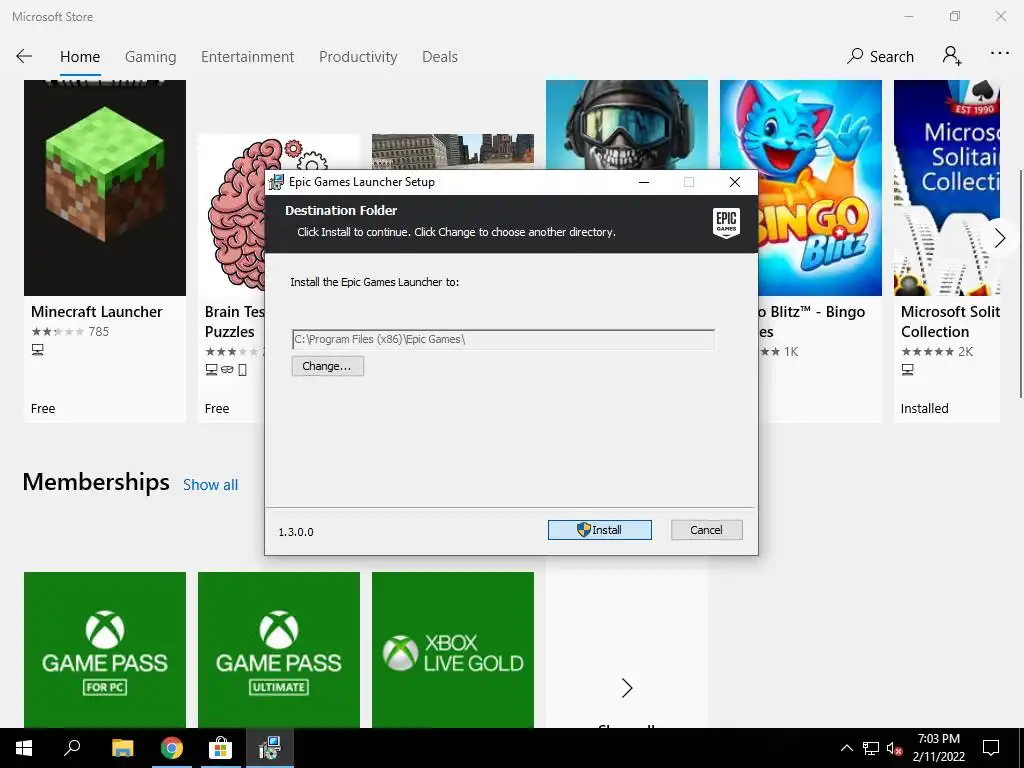Image resolution: width=1024 pixels, height=768 pixels.
Task: Open the taskbar clock and date
Action: coord(938,748)
